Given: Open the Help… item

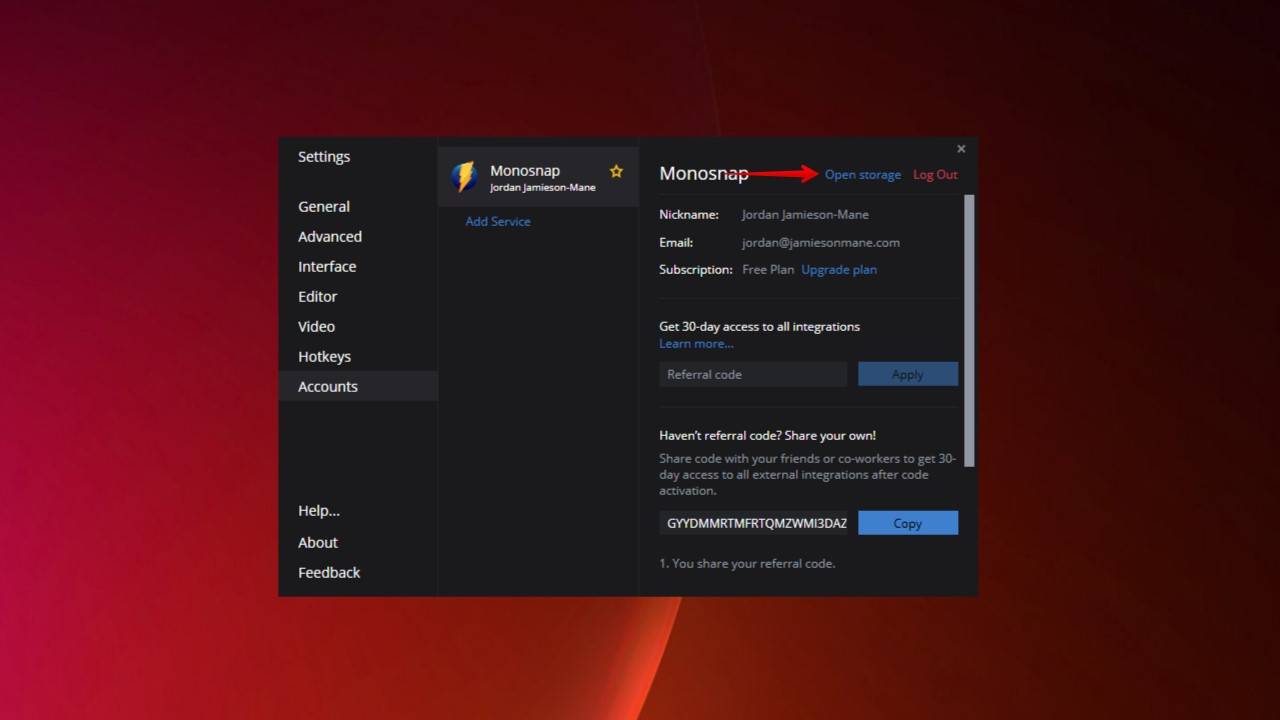Looking at the screenshot, I should click(x=319, y=511).
